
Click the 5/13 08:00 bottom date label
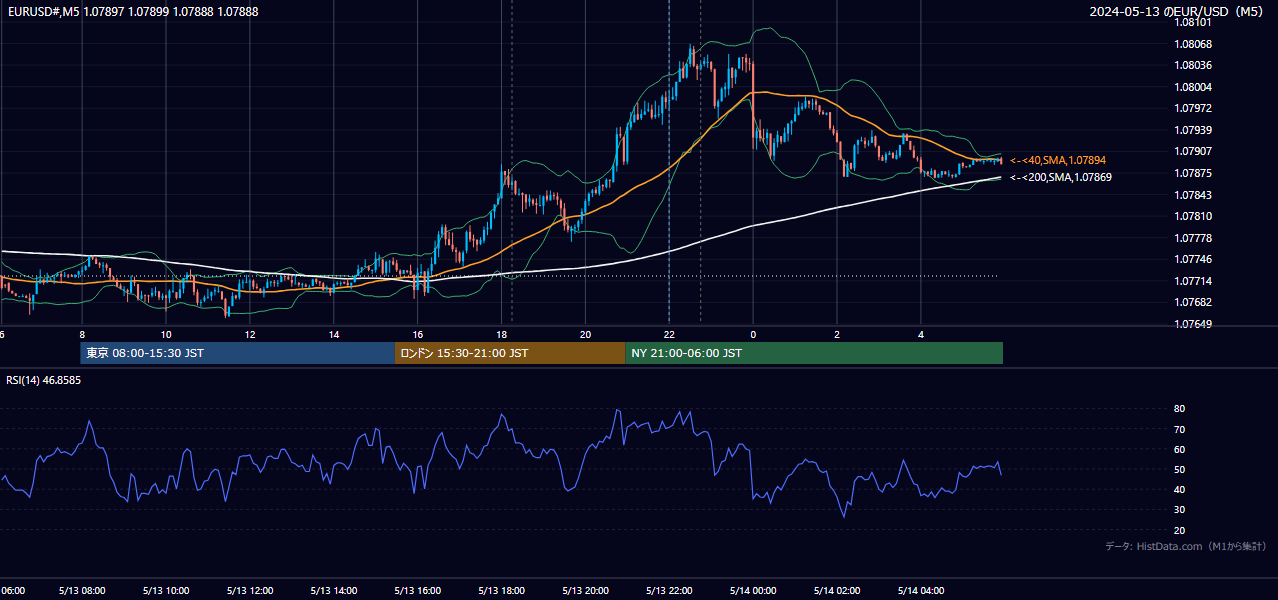click(x=82, y=591)
